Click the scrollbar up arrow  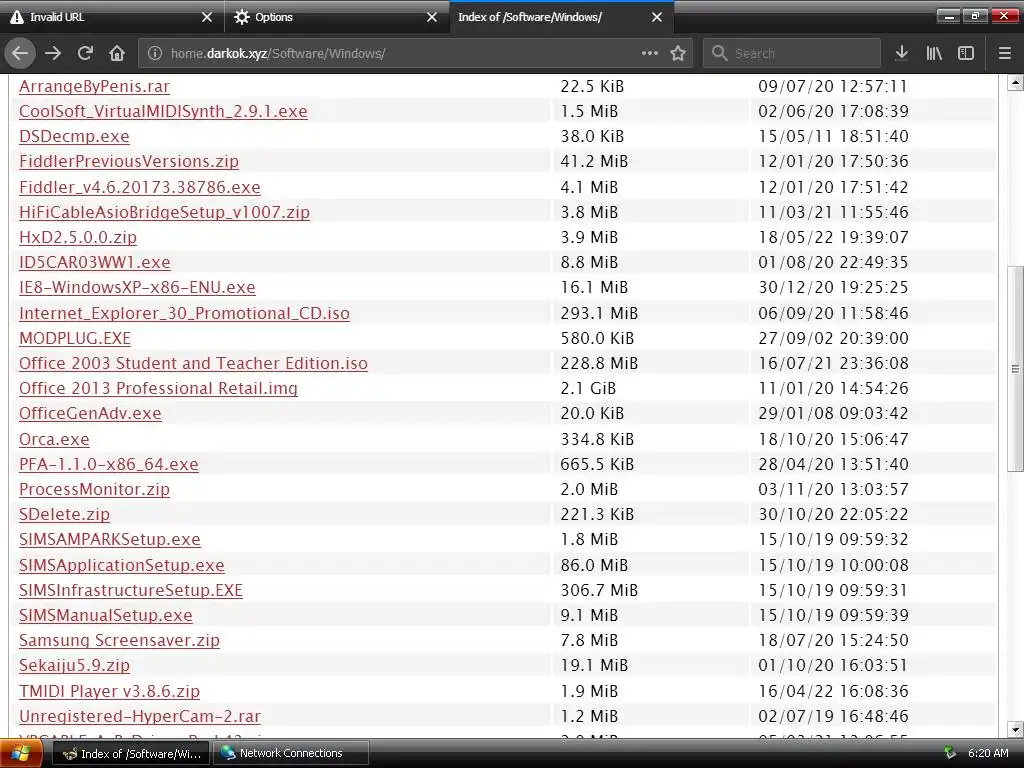1015,82
